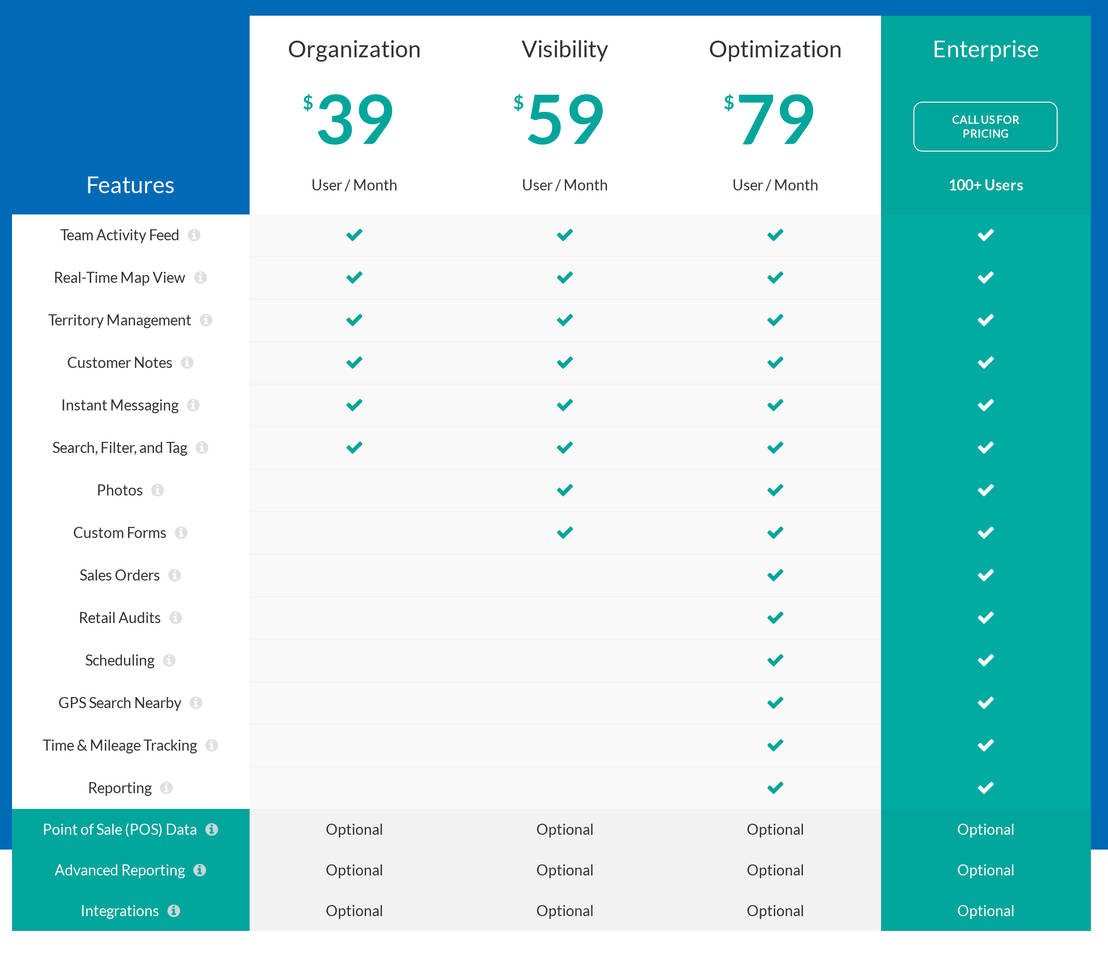Click the Photos feature label
The image size is (1108, 954).
click(x=119, y=490)
